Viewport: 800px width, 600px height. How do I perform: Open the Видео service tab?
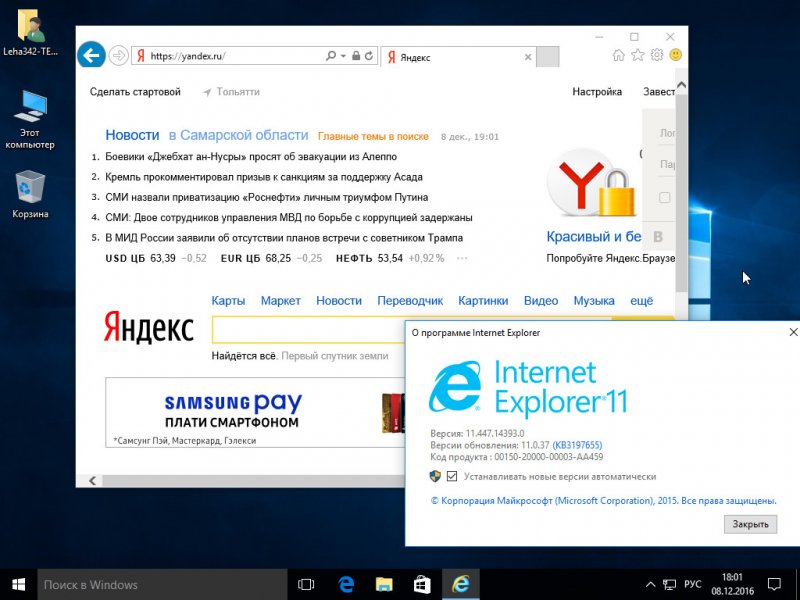541,301
